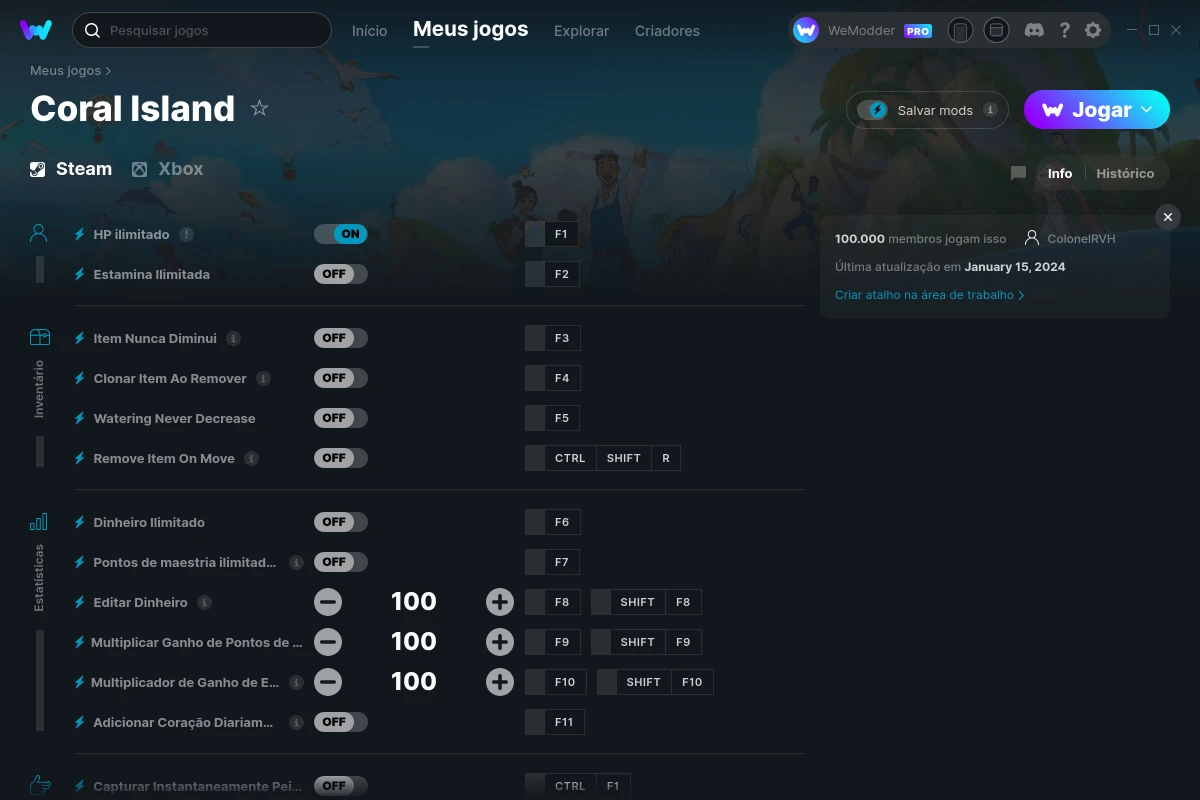Click the Pesquisar jogos search field
The width and height of the screenshot is (1200, 800).
(x=200, y=30)
